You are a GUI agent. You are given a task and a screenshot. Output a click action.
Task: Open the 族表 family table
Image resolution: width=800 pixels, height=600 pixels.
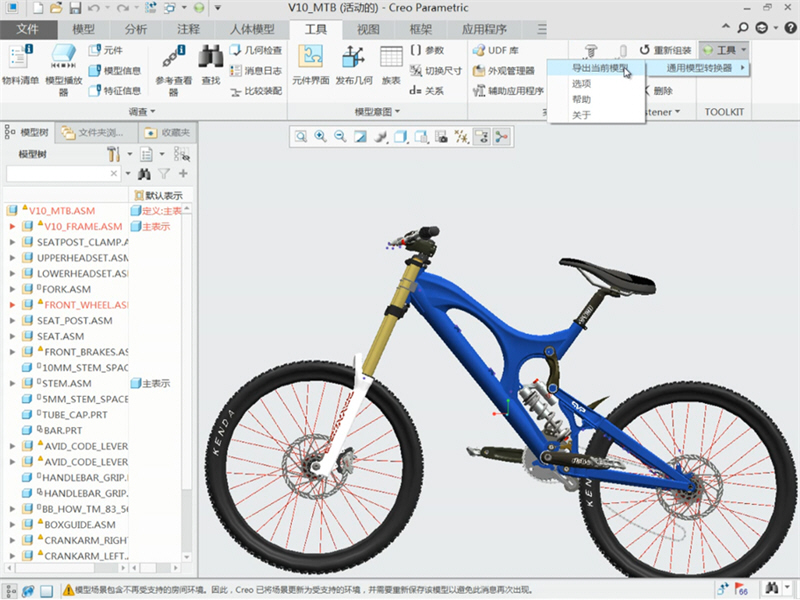click(391, 65)
